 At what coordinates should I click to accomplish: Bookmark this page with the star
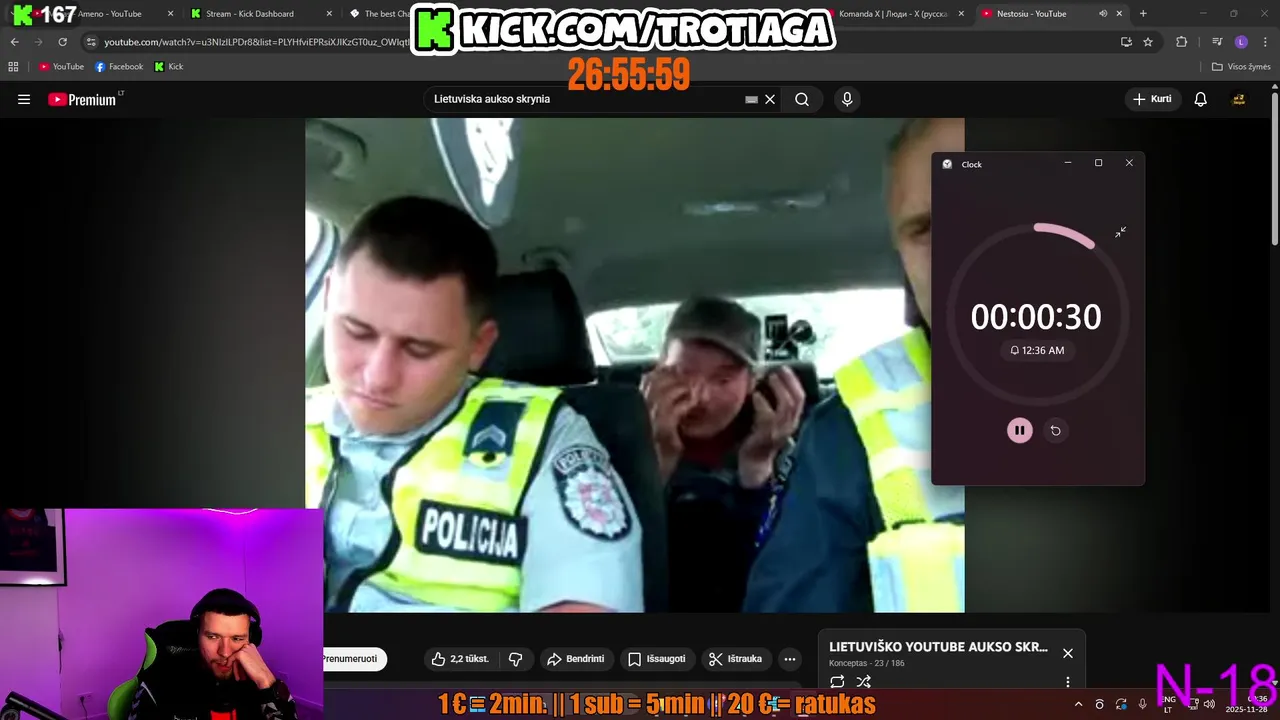click(x=1148, y=42)
